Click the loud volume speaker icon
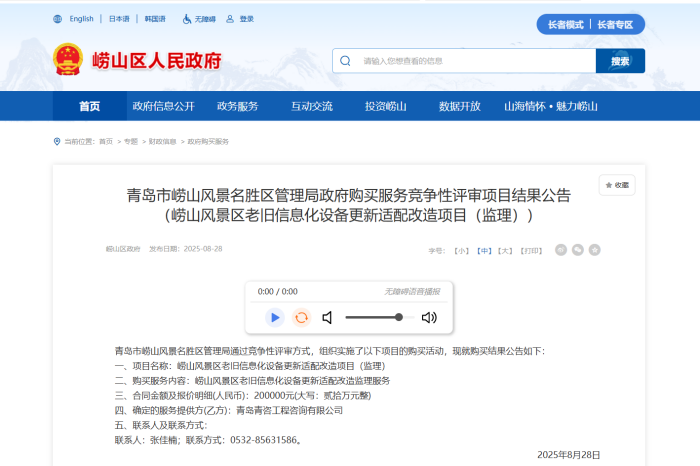The image size is (700, 466). click(x=429, y=317)
